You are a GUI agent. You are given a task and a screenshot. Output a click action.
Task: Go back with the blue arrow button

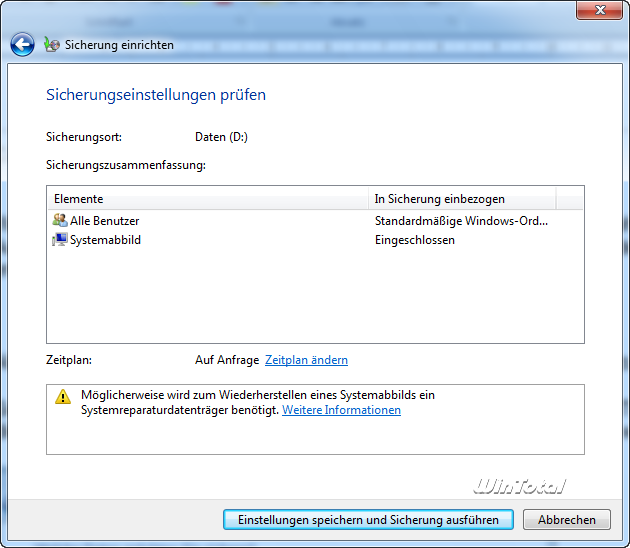pos(22,44)
